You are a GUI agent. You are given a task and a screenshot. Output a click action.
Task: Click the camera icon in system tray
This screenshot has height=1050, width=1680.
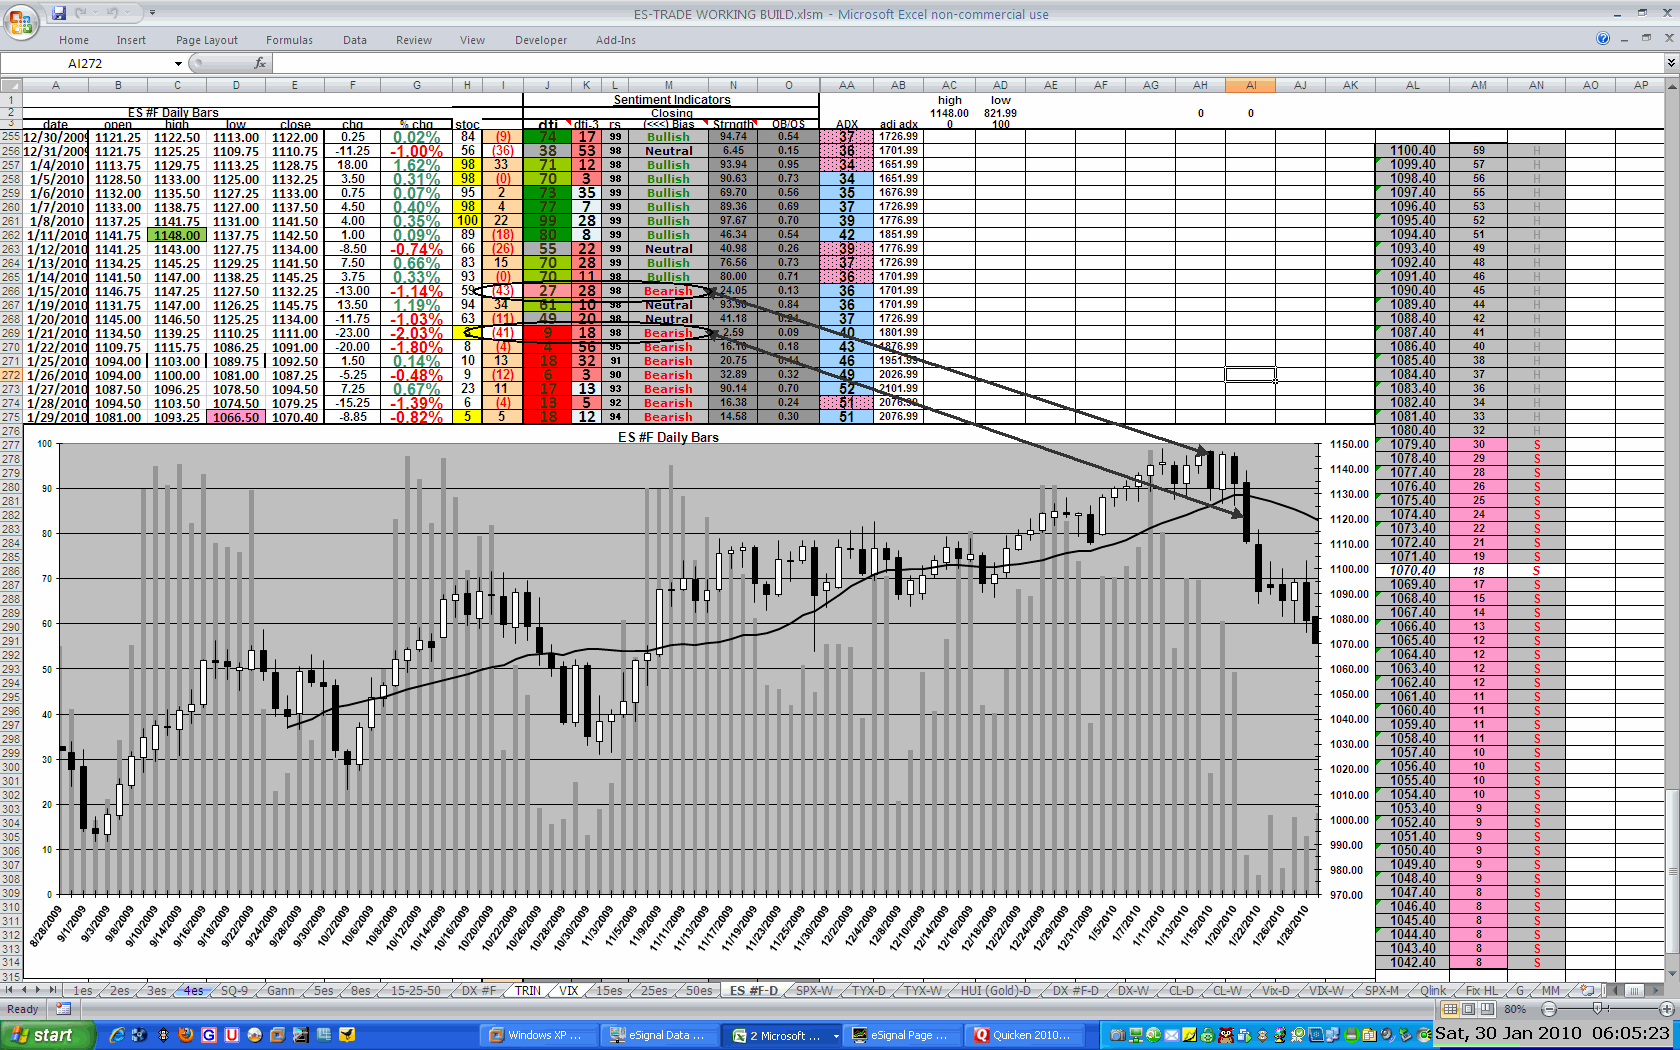click(x=1117, y=1035)
